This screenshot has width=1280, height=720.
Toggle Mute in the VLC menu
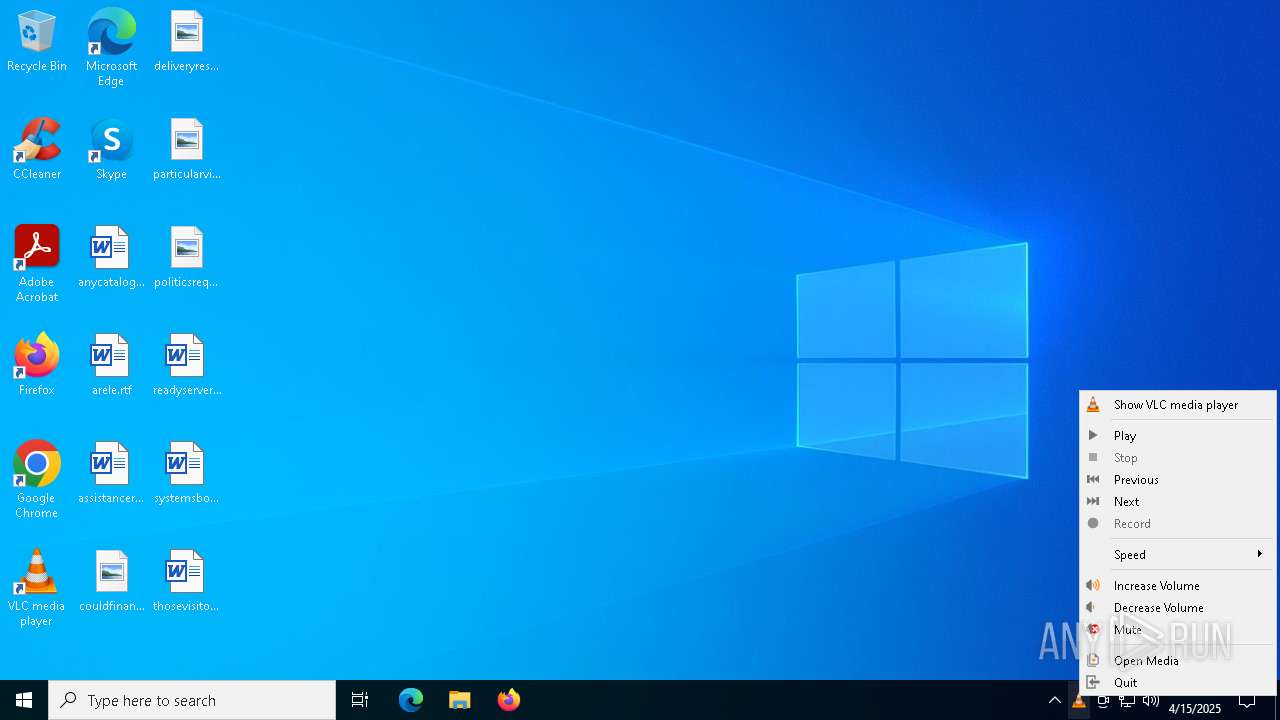[1178, 630]
